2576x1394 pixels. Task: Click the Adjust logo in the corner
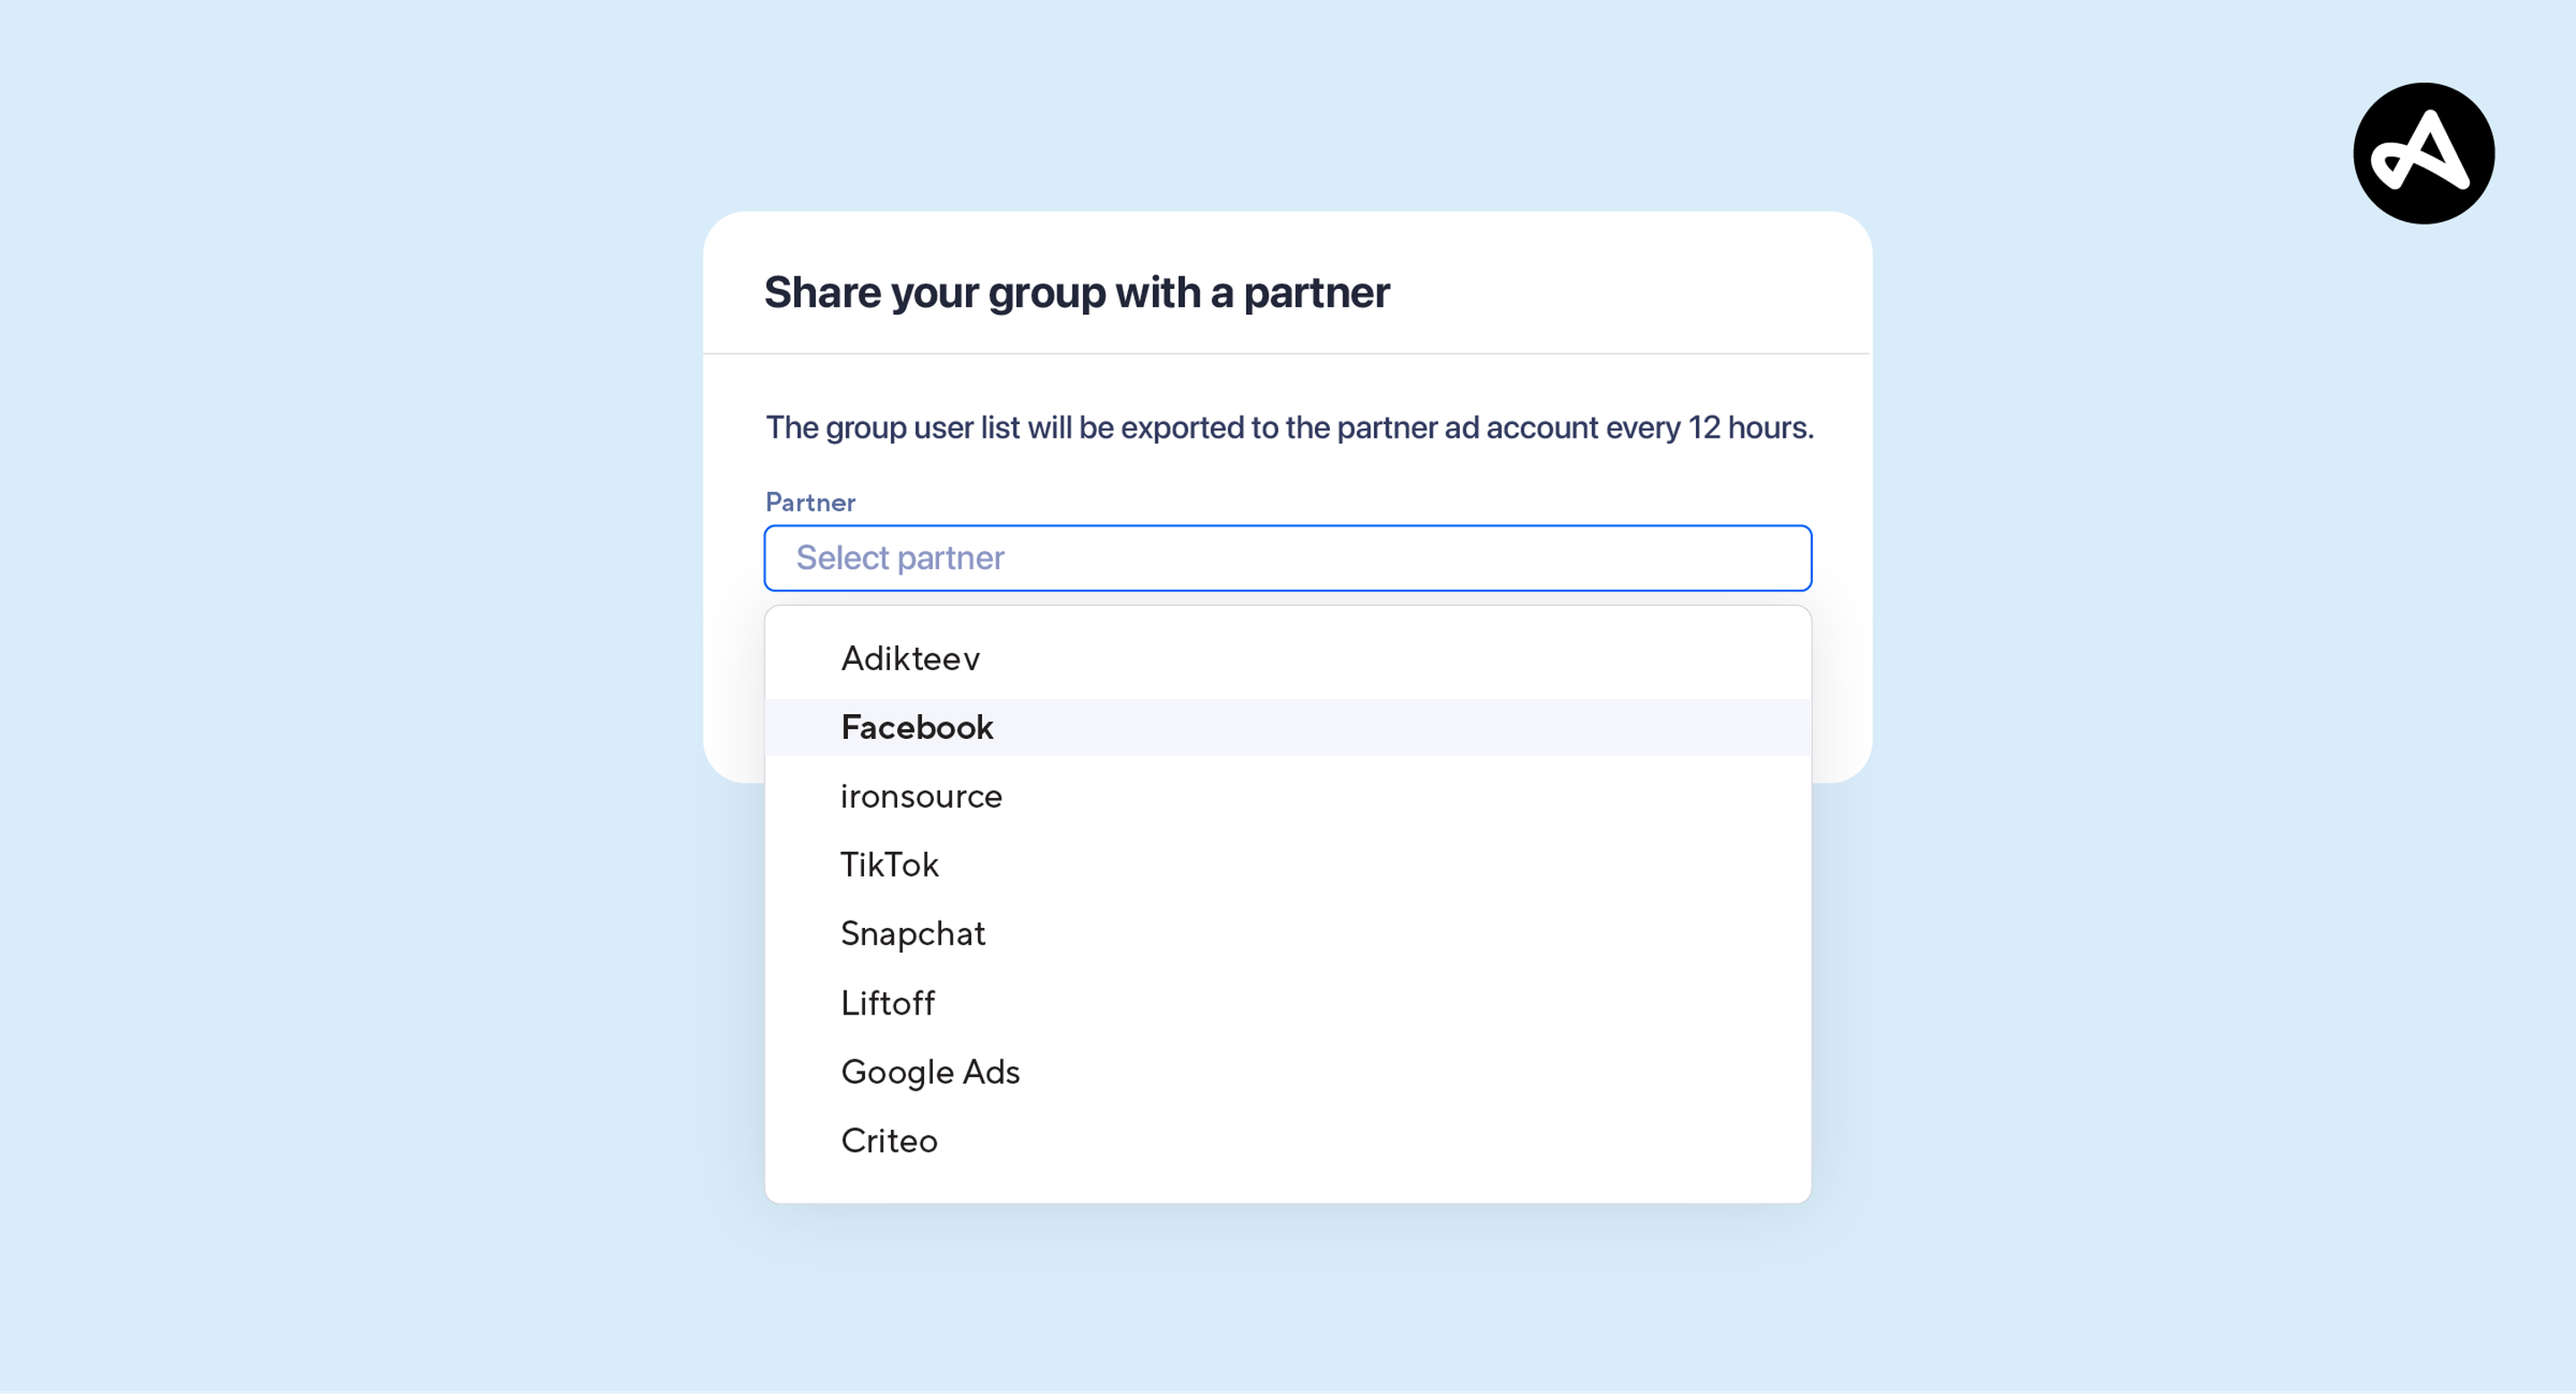coord(2423,153)
